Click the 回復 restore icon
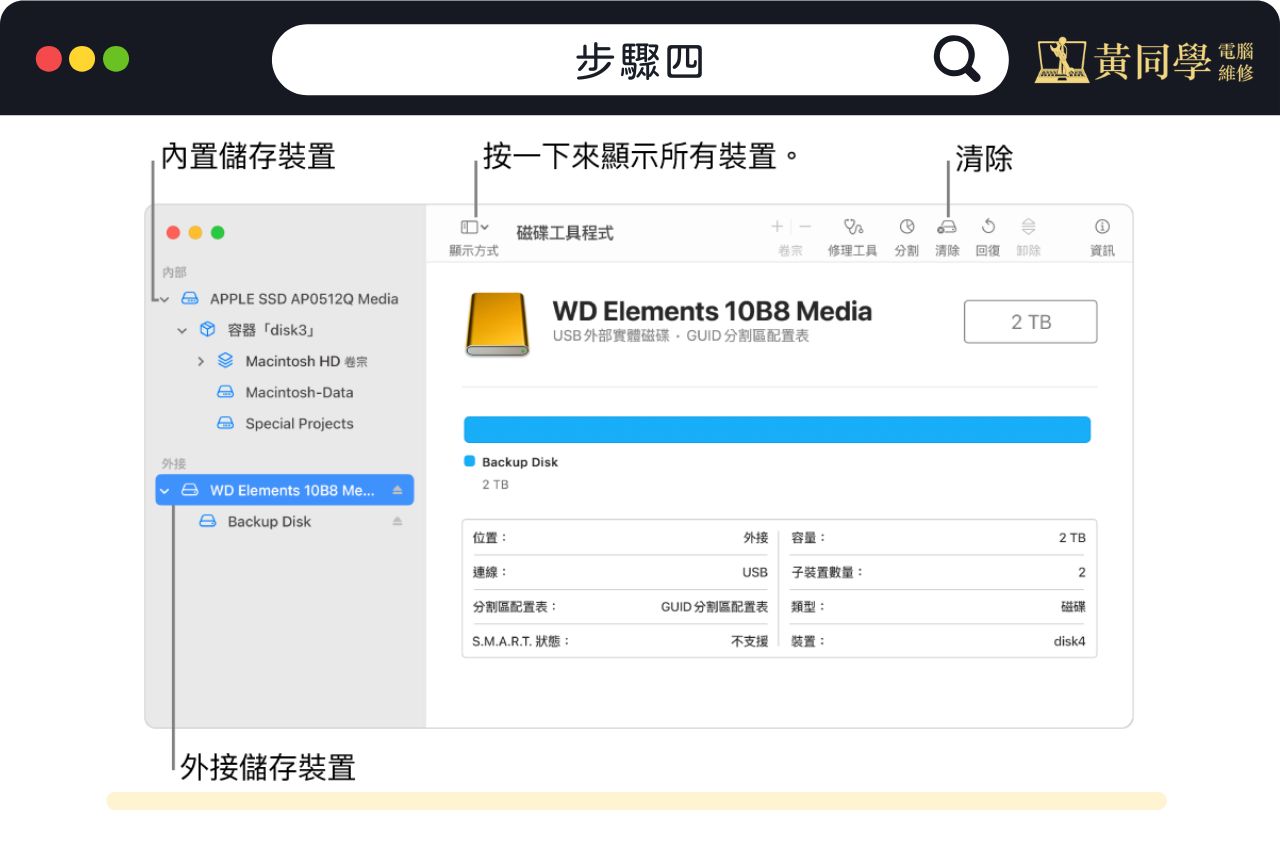The height and width of the screenshot is (850, 1280). [x=988, y=227]
